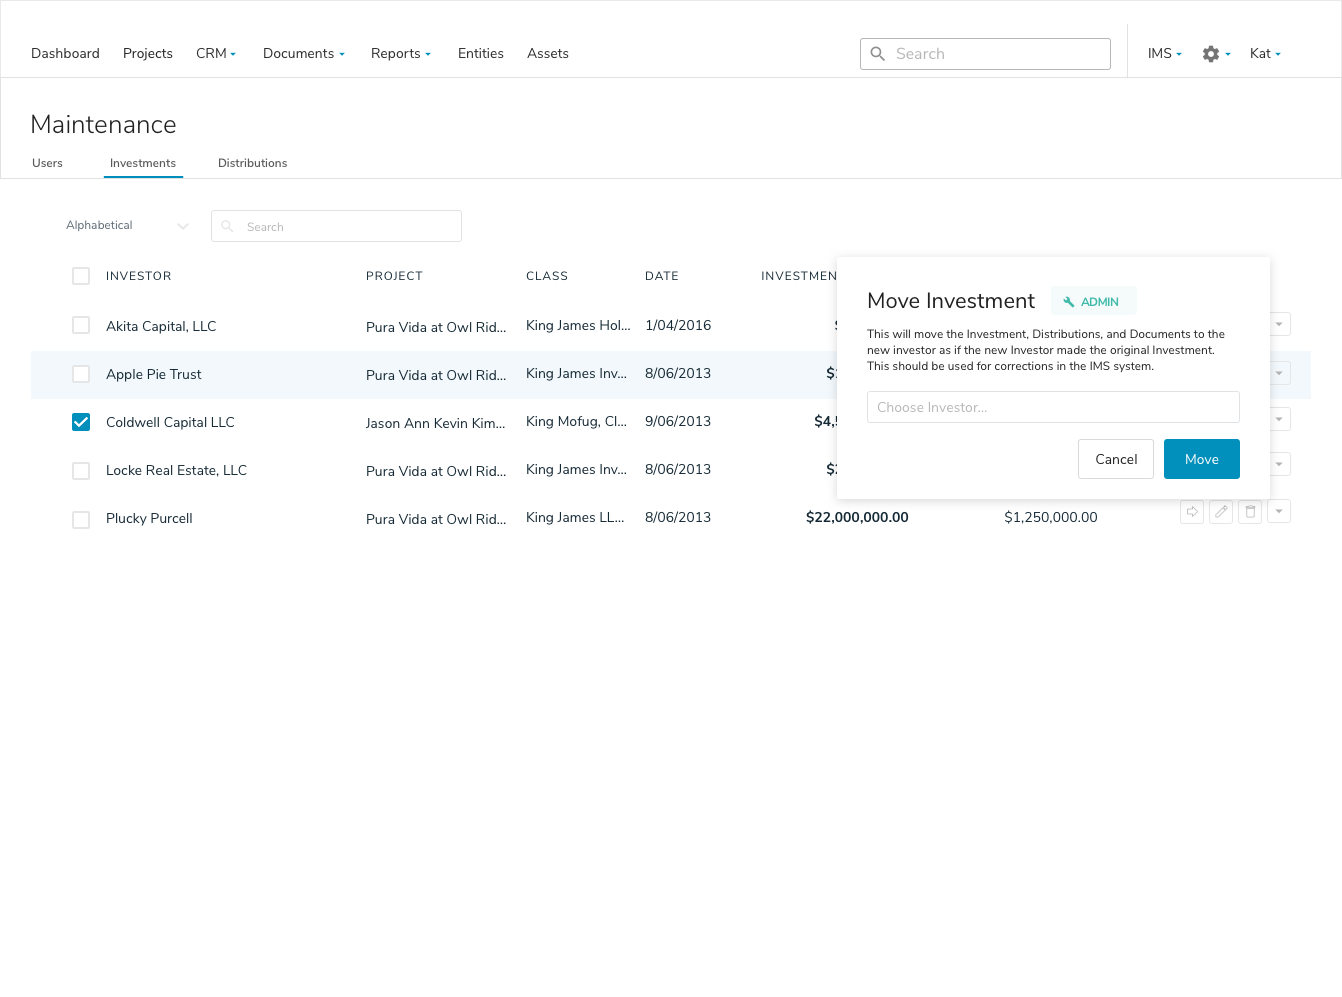Click the move arrow icon for Plucky Purcell
This screenshot has height=997, width=1342.
point(1192,512)
